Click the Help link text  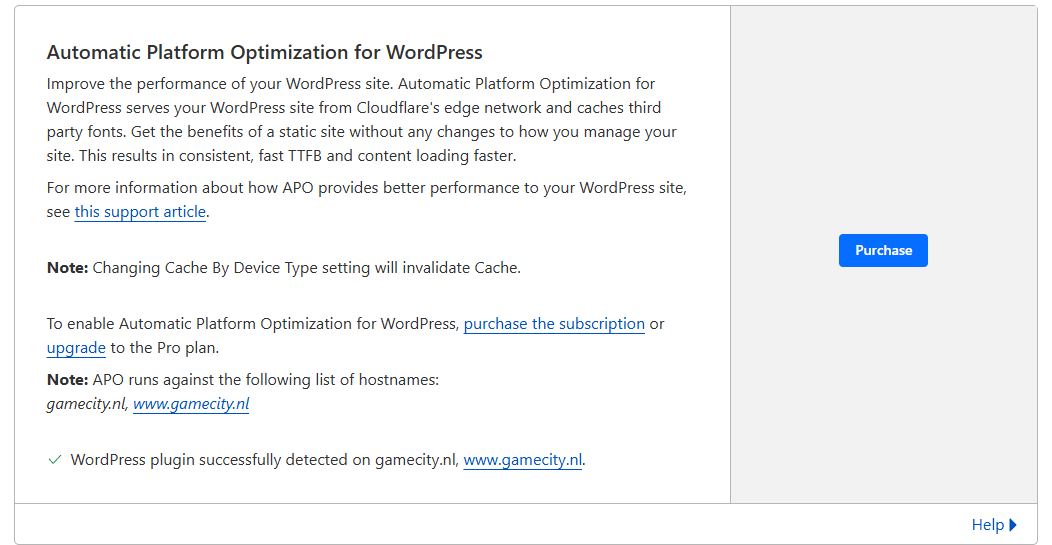point(987,525)
